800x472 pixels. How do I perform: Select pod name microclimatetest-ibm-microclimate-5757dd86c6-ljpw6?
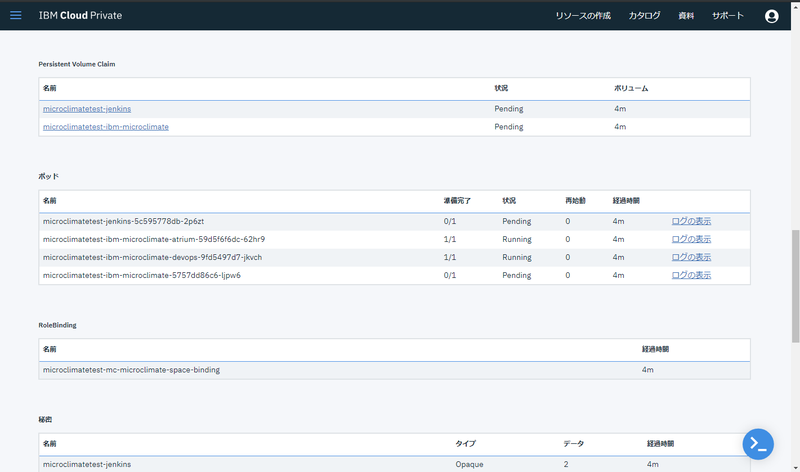pyautogui.click(x=142, y=275)
